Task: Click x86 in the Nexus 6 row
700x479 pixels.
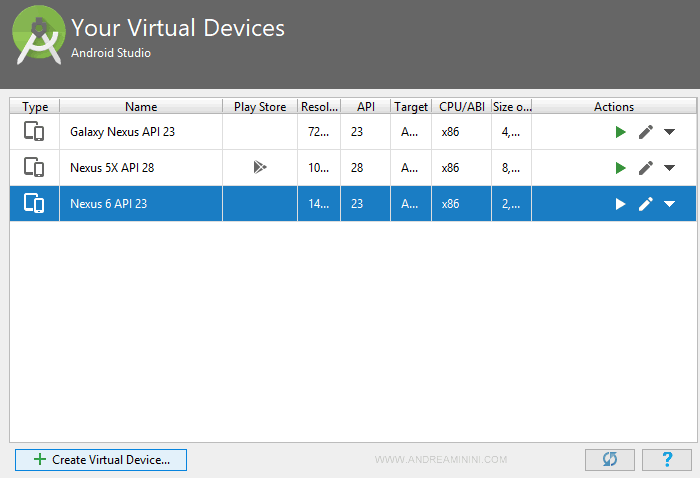Action: click(x=450, y=204)
